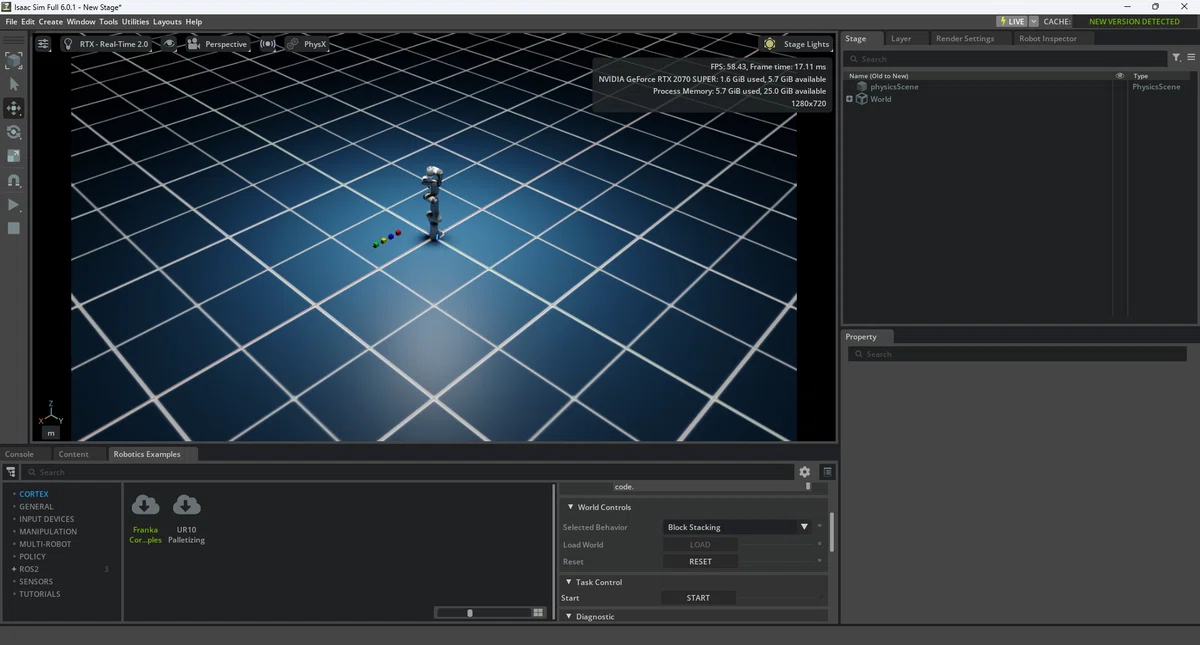Open the File menu
This screenshot has width=1200, height=645.
11,22
